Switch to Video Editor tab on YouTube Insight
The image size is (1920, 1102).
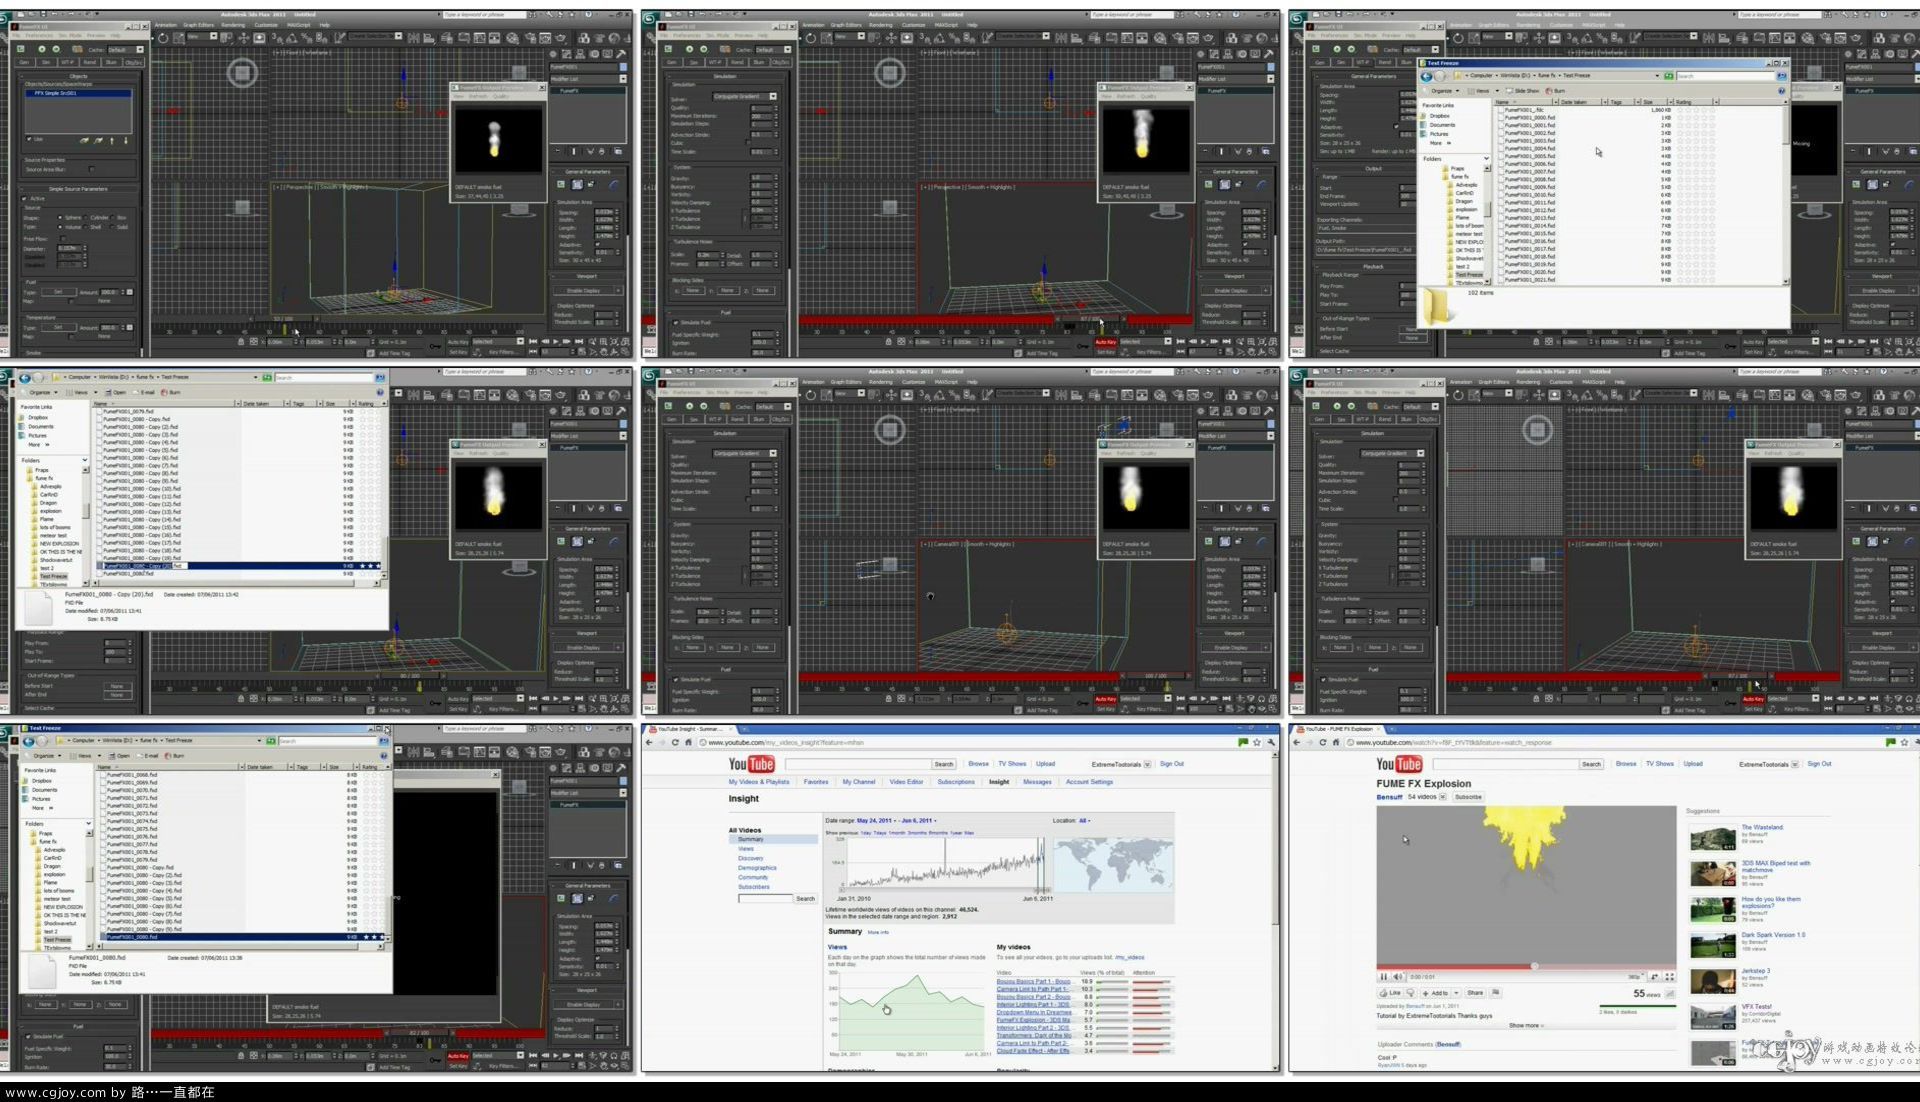pyautogui.click(x=906, y=782)
